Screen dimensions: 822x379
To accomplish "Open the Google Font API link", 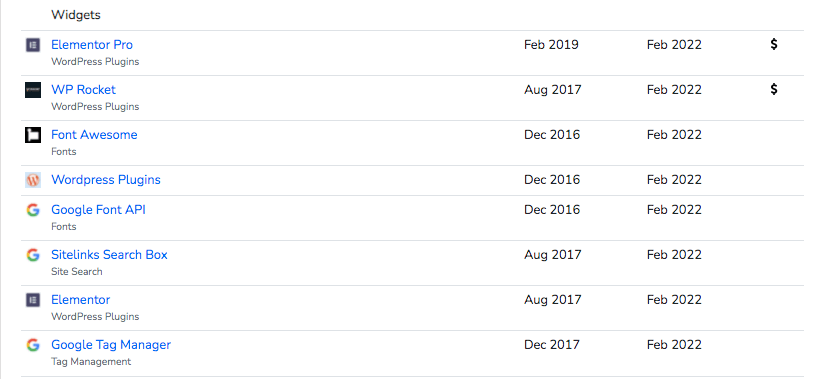I will point(98,210).
